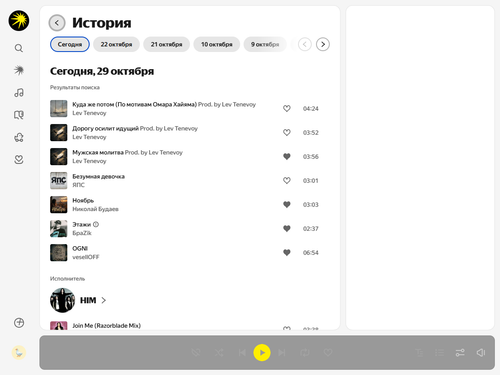Skip to next track in player

[x=282, y=353]
